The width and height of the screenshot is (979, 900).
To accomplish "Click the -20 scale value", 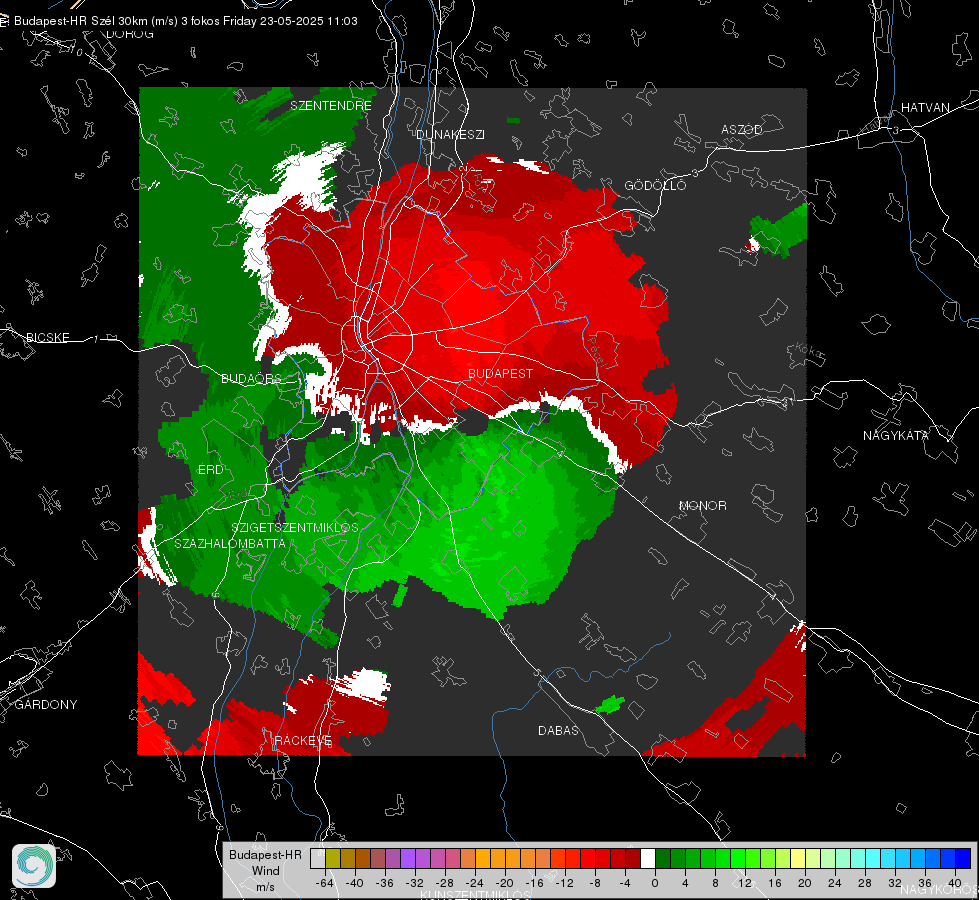I will click(x=504, y=883).
